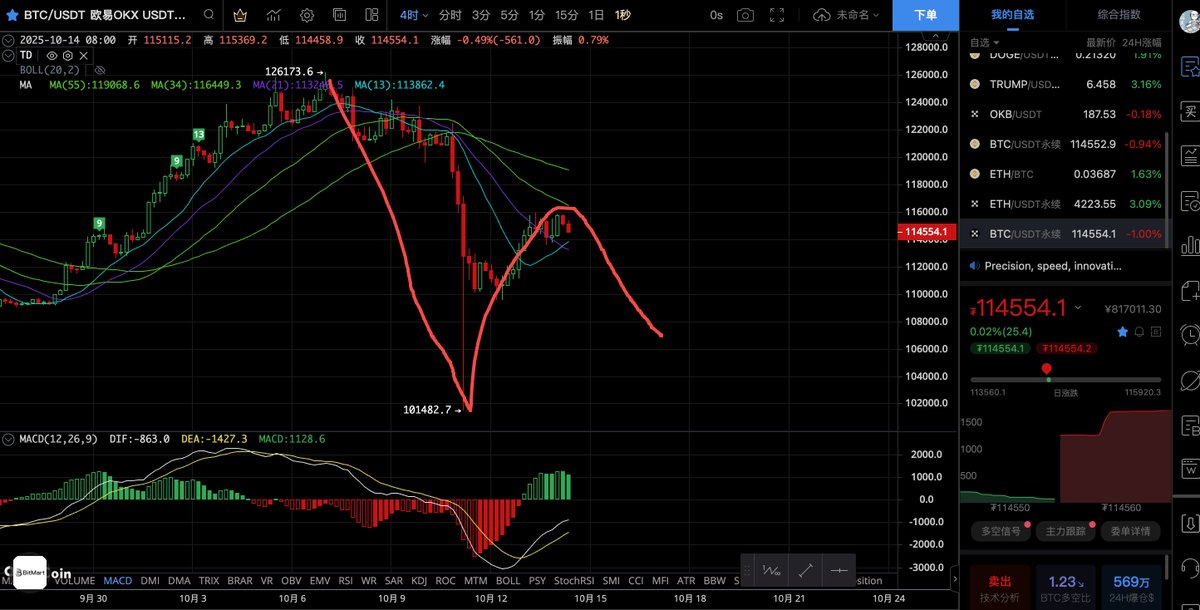The image size is (1200, 610).
Task: Switch to 15分 timeframe
Action: [x=567, y=15]
